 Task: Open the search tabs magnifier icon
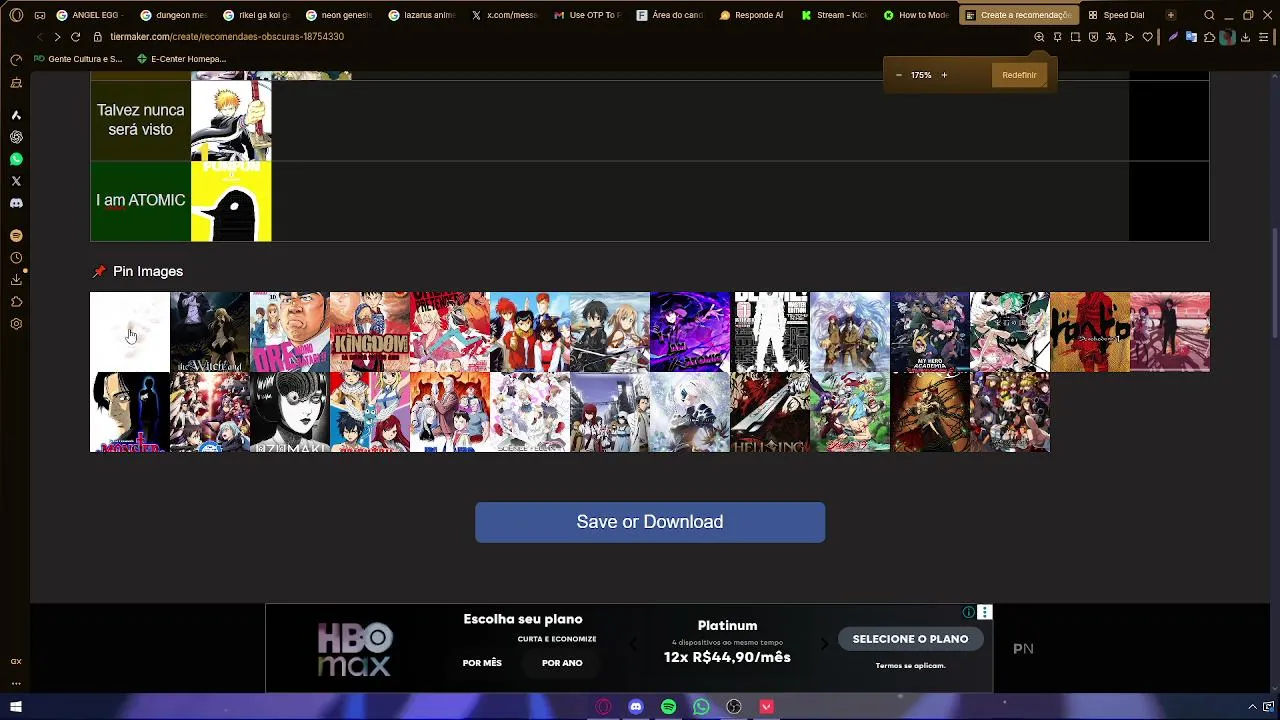point(1209,15)
